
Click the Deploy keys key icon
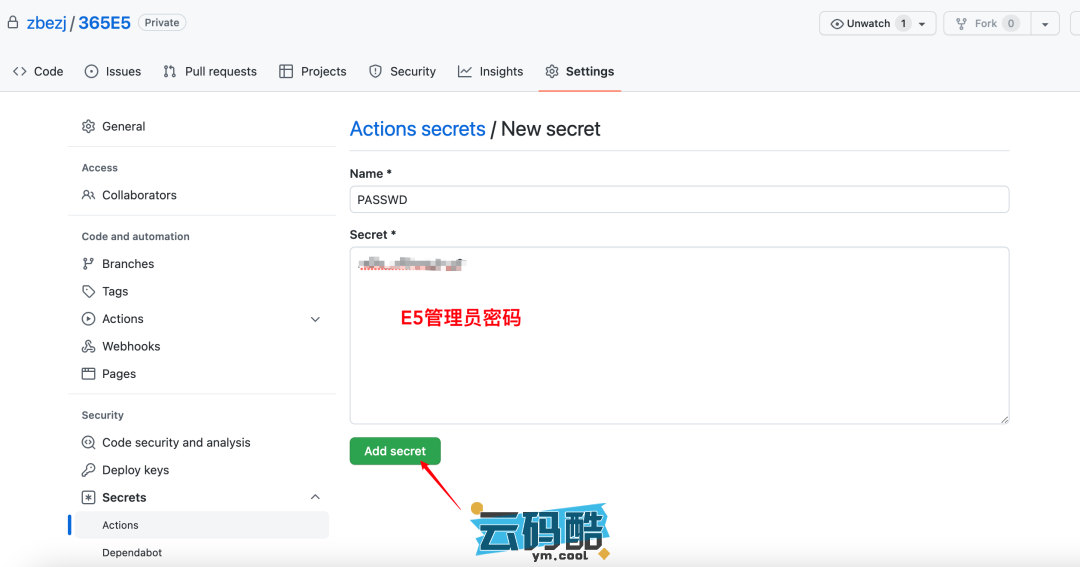(x=89, y=470)
